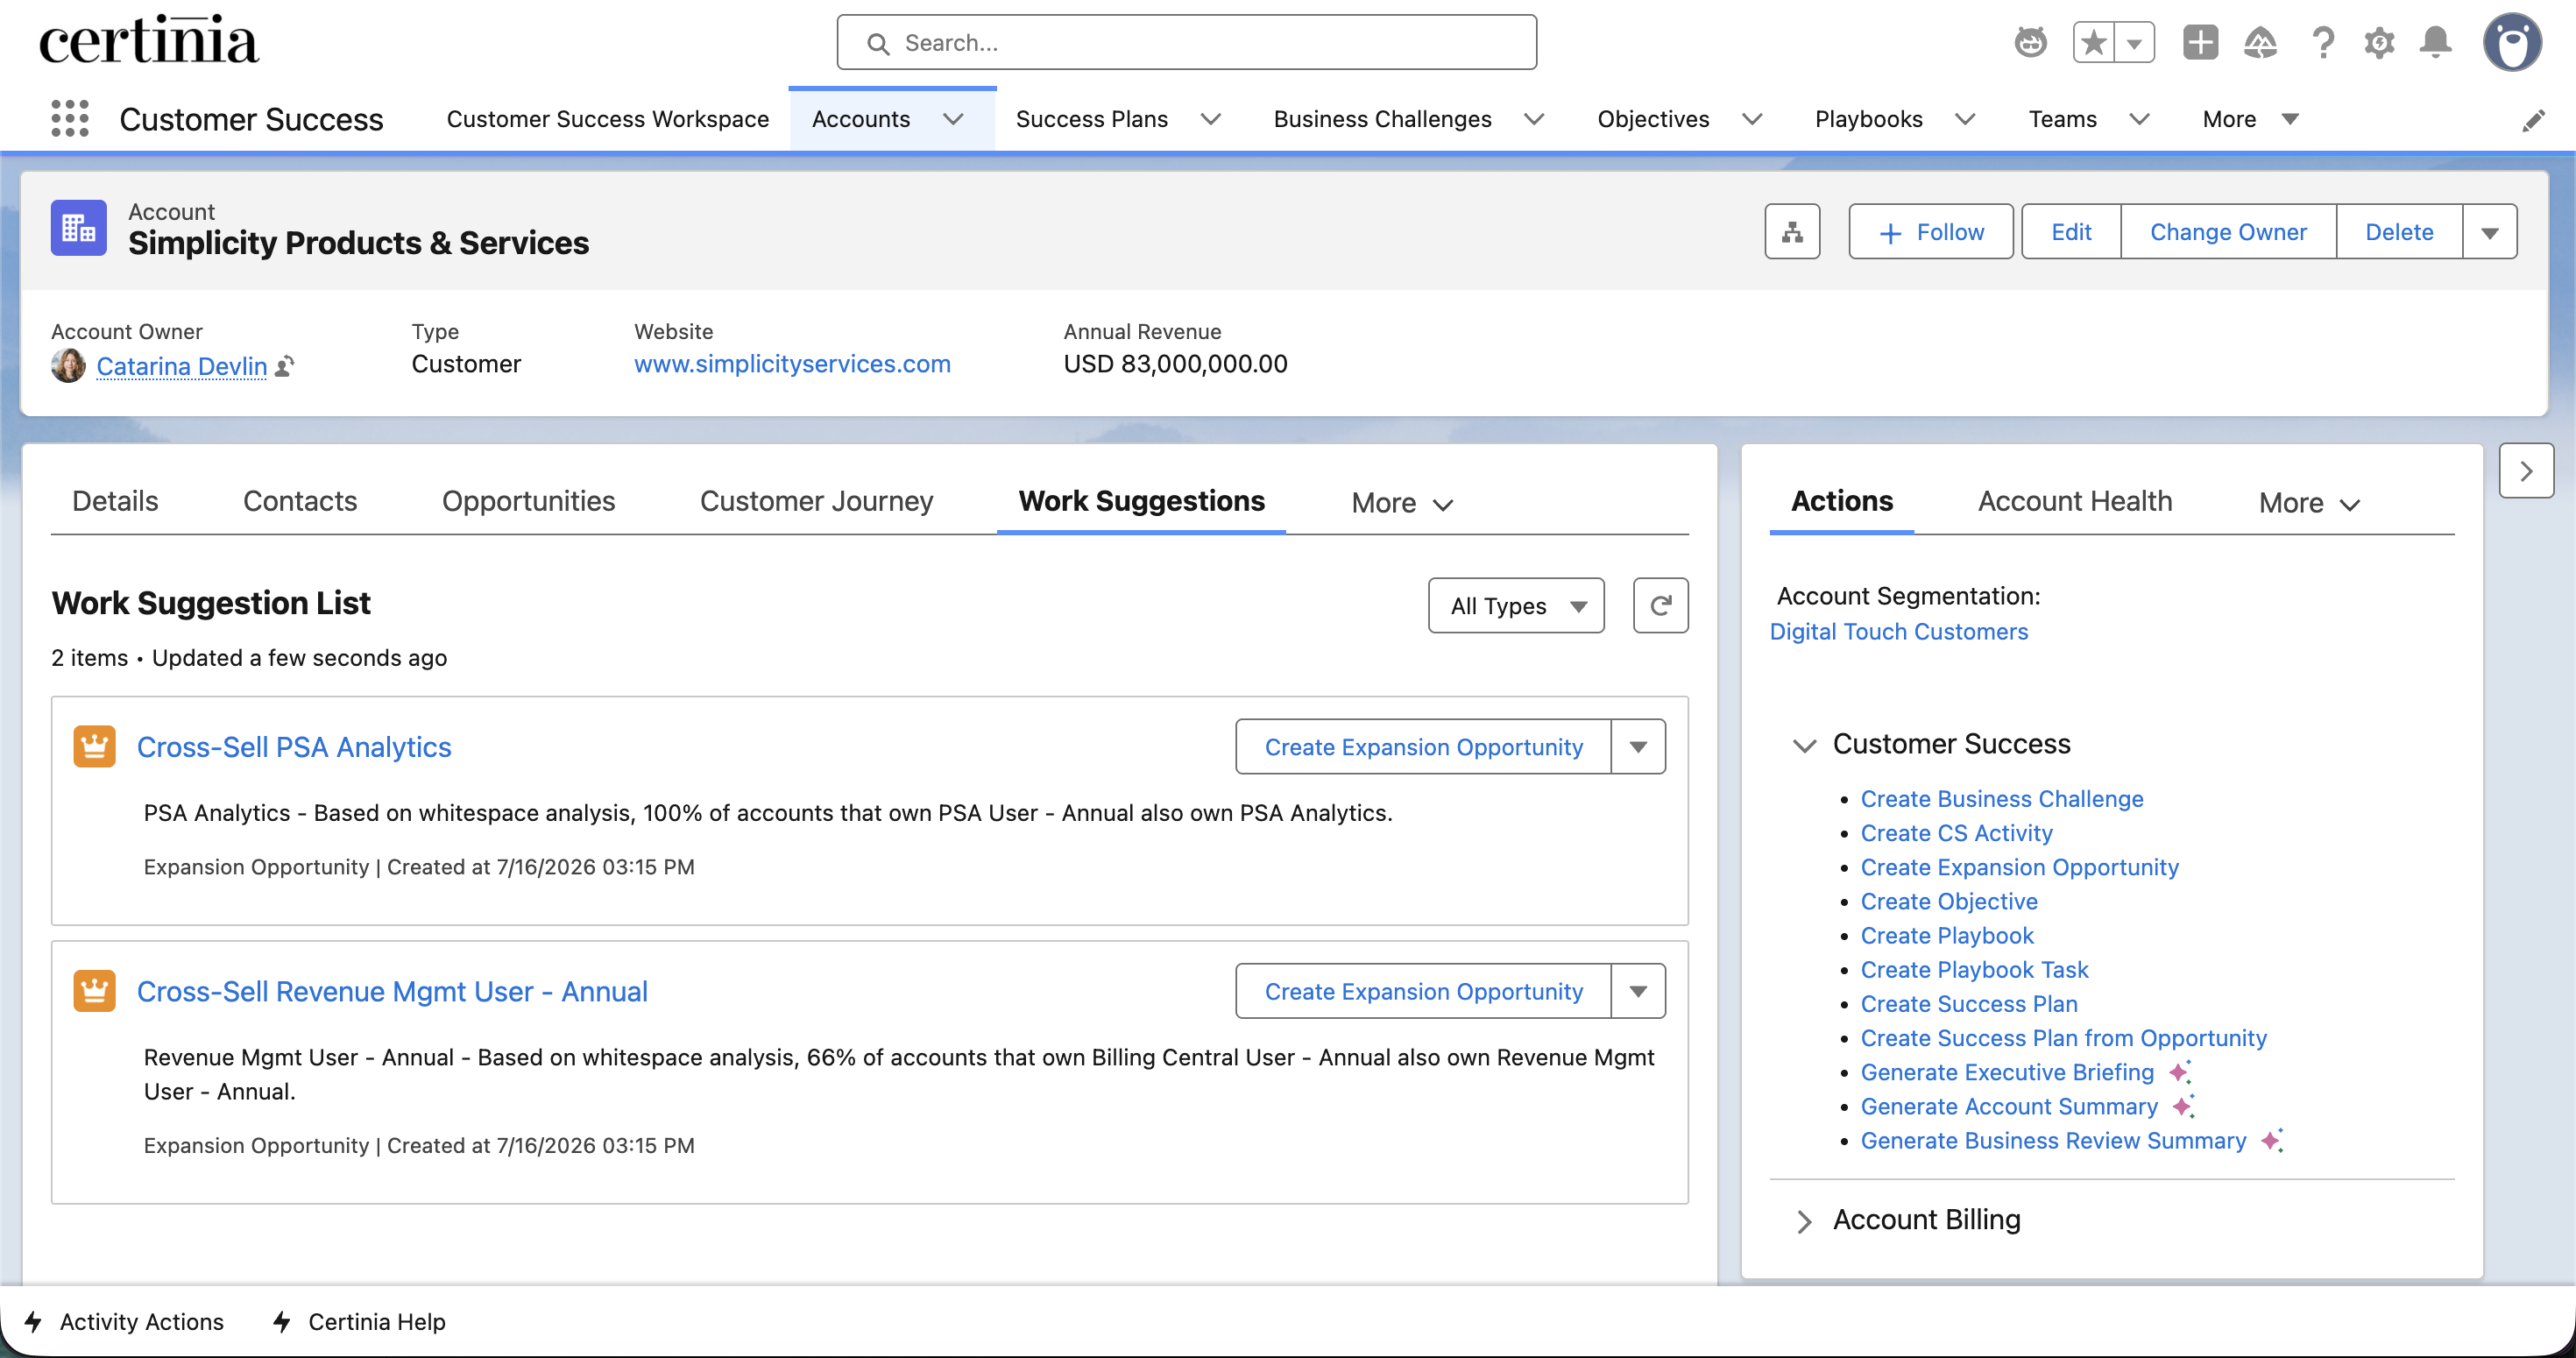Select the Actions tab
This screenshot has height=1358, width=2576.
coord(1841,501)
